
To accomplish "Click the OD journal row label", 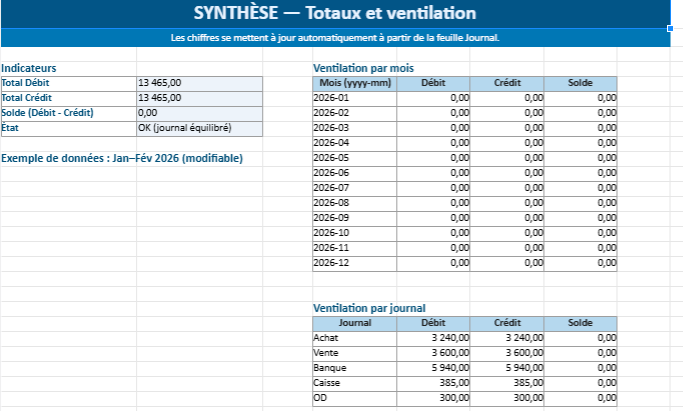I will click(354, 398).
